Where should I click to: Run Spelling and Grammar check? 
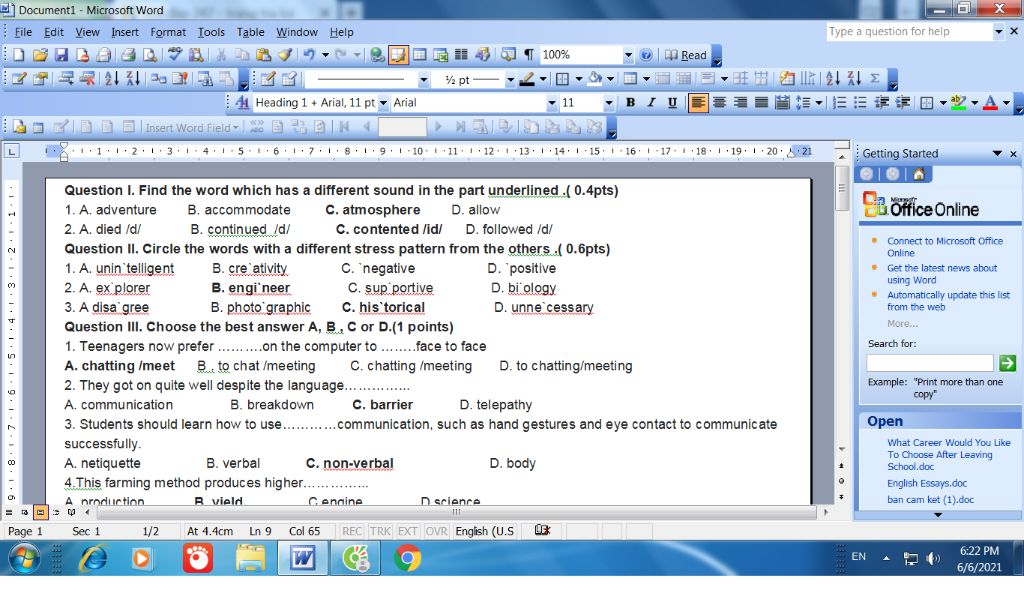(175, 55)
